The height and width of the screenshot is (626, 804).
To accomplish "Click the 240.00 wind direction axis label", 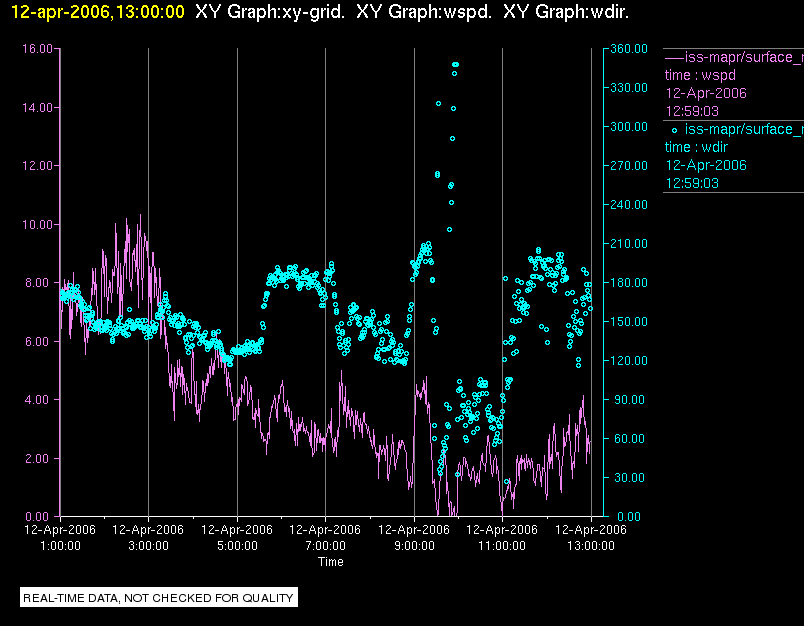I will tap(629, 205).
